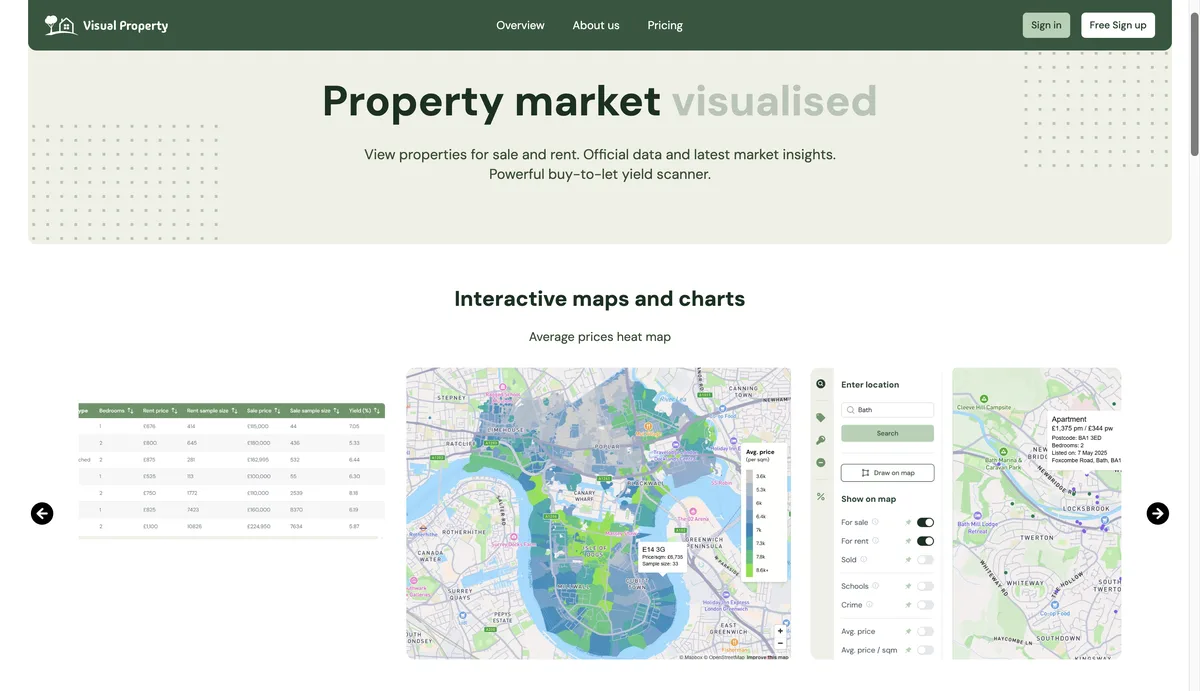
Task: Enable the Sold switch
Action: pyautogui.click(x=925, y=560)
